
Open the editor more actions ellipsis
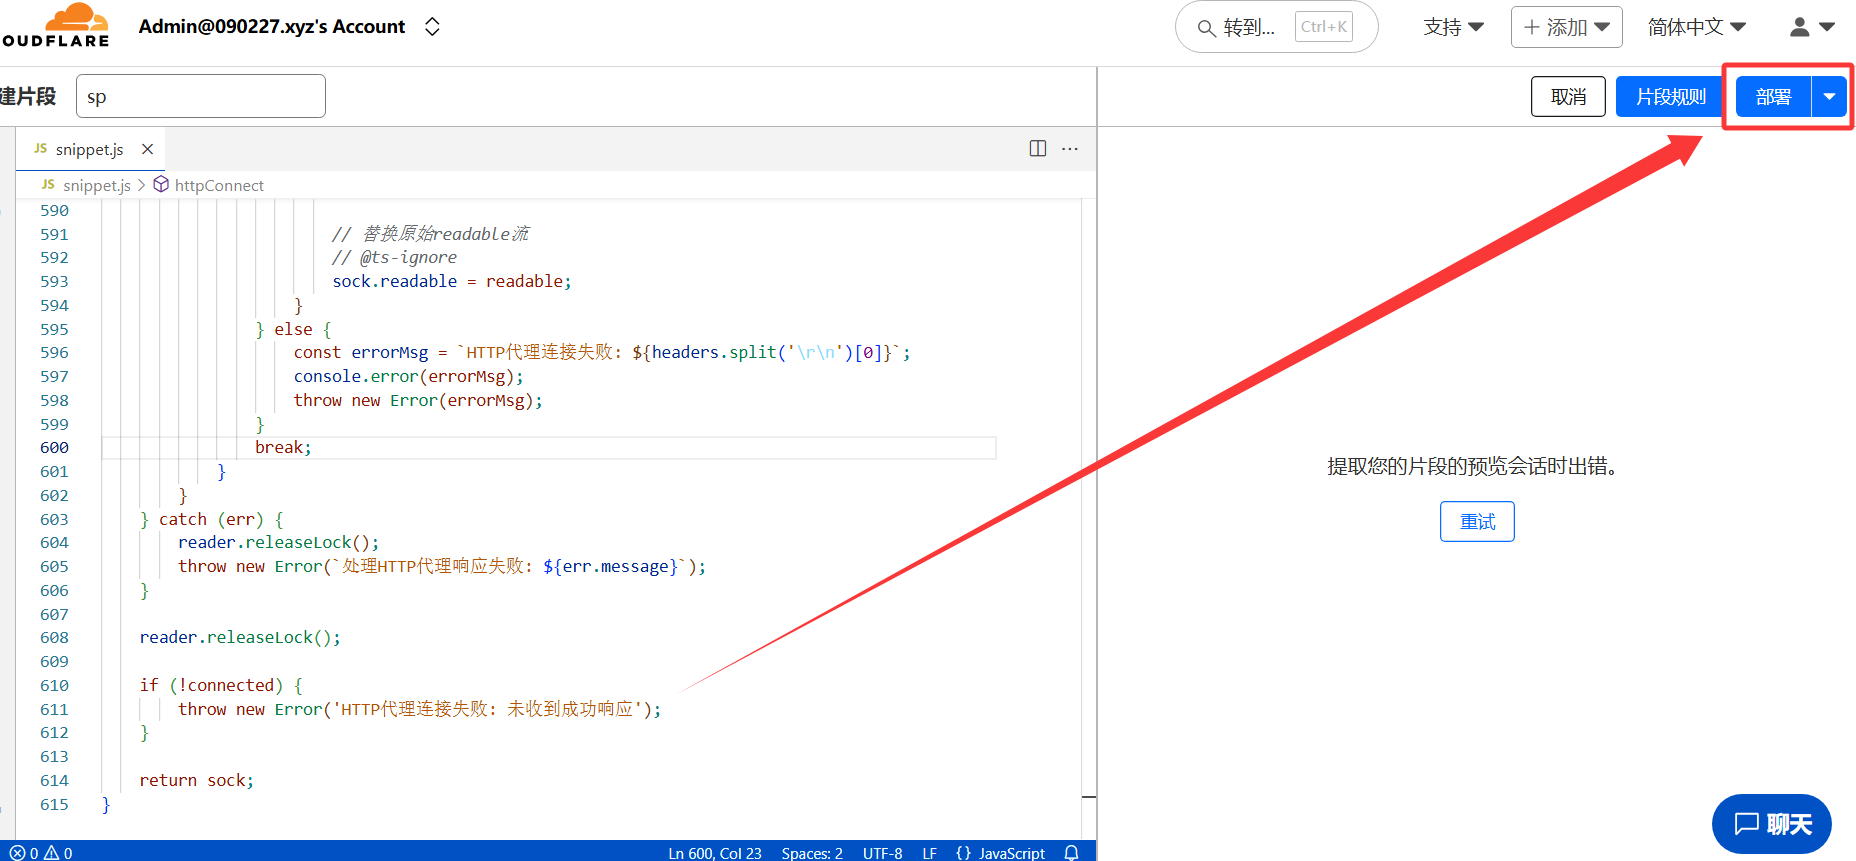point(1070,149)
